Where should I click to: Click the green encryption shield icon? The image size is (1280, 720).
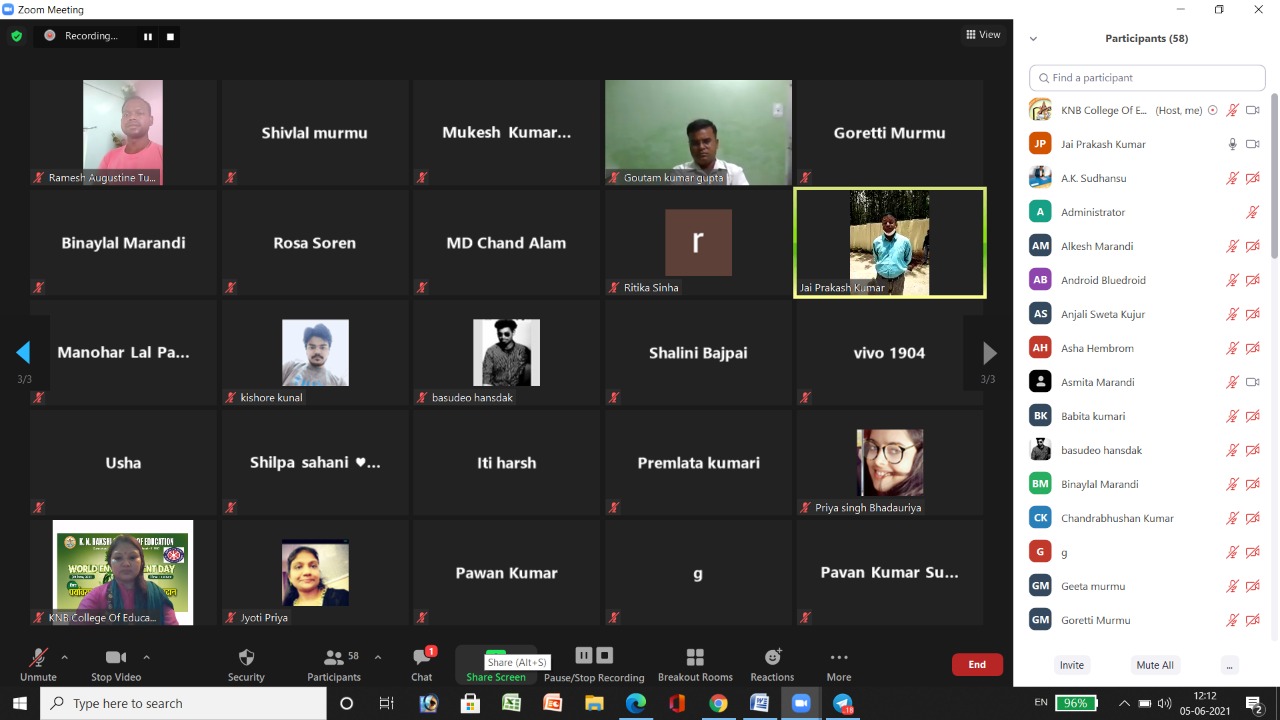click(x=16, y=36)
